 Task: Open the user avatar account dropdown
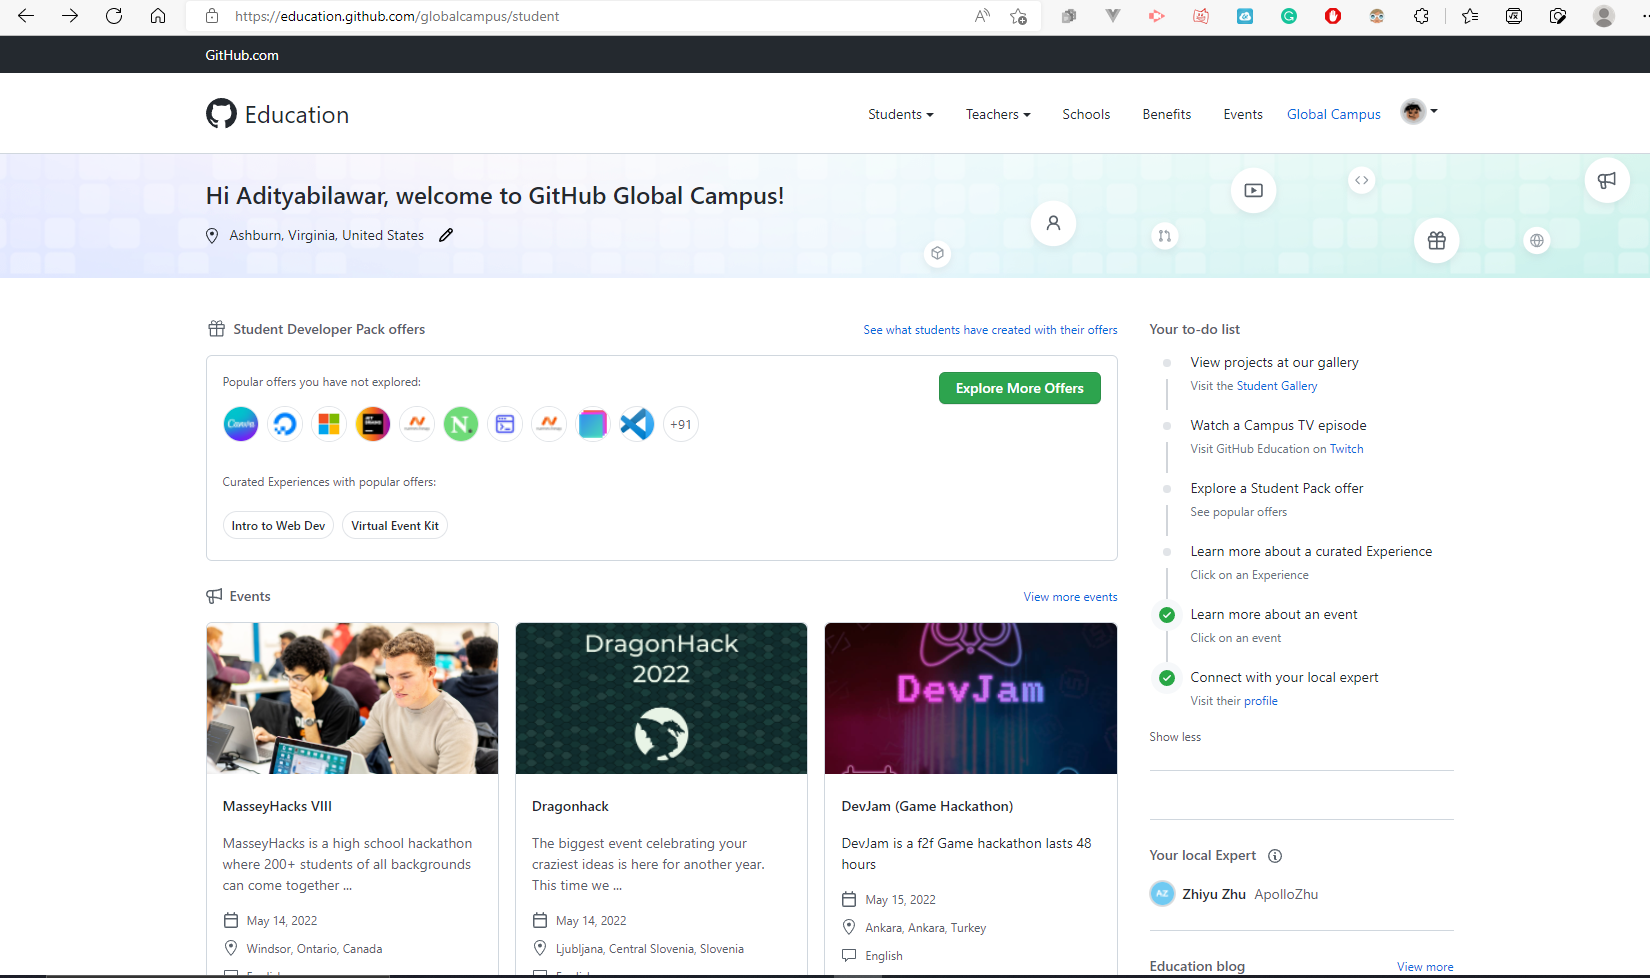tap(1419, 112)
